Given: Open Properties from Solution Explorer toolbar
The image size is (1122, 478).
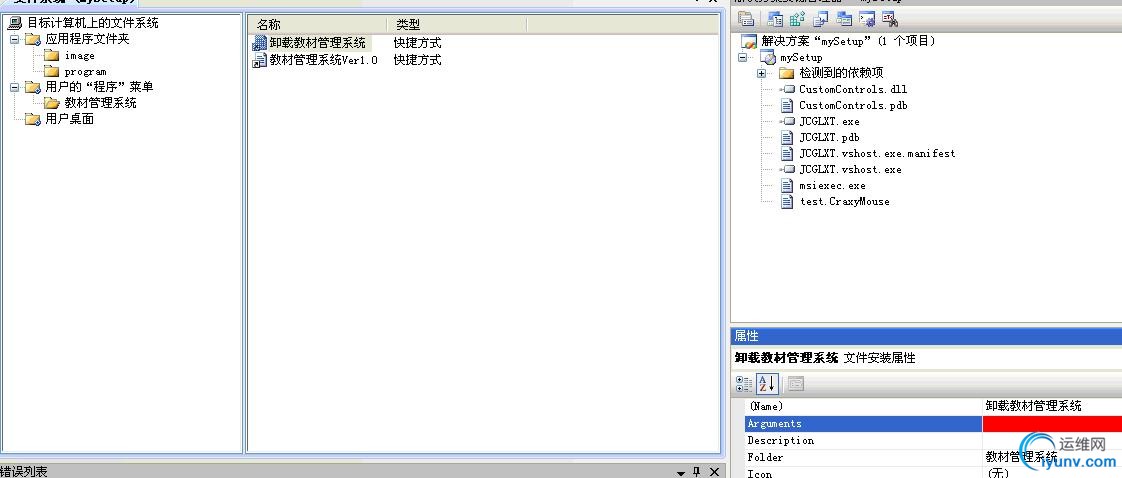Looking at the screenshot, I should point(746,19).
